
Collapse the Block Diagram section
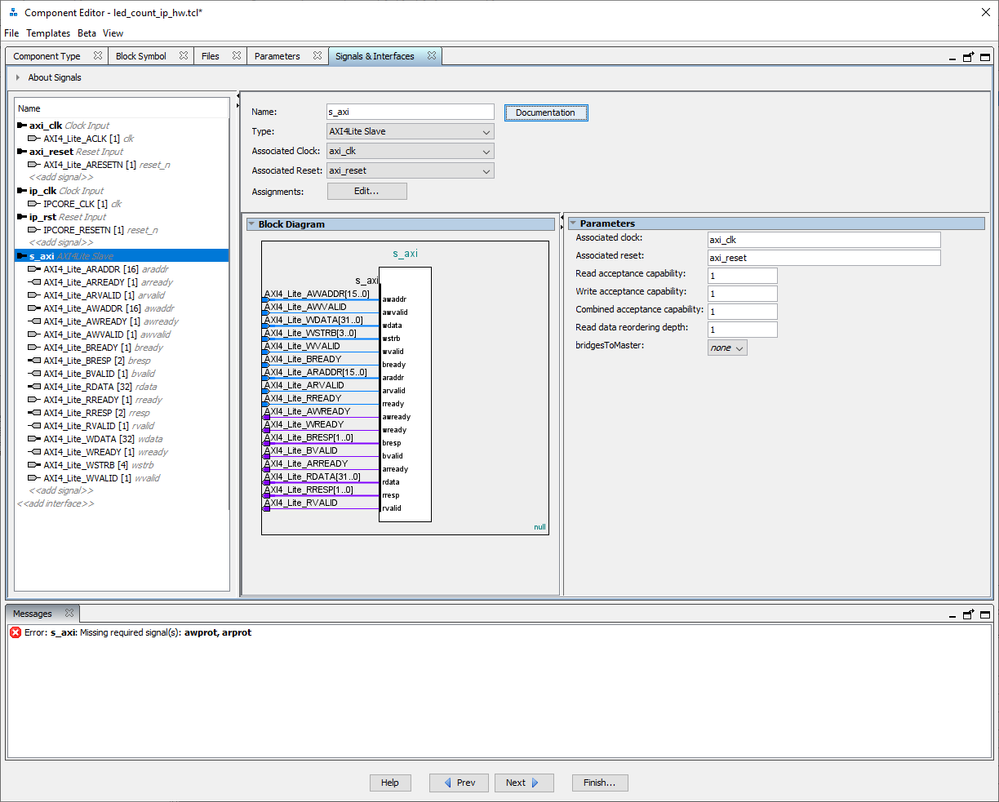tap(251, 225)
